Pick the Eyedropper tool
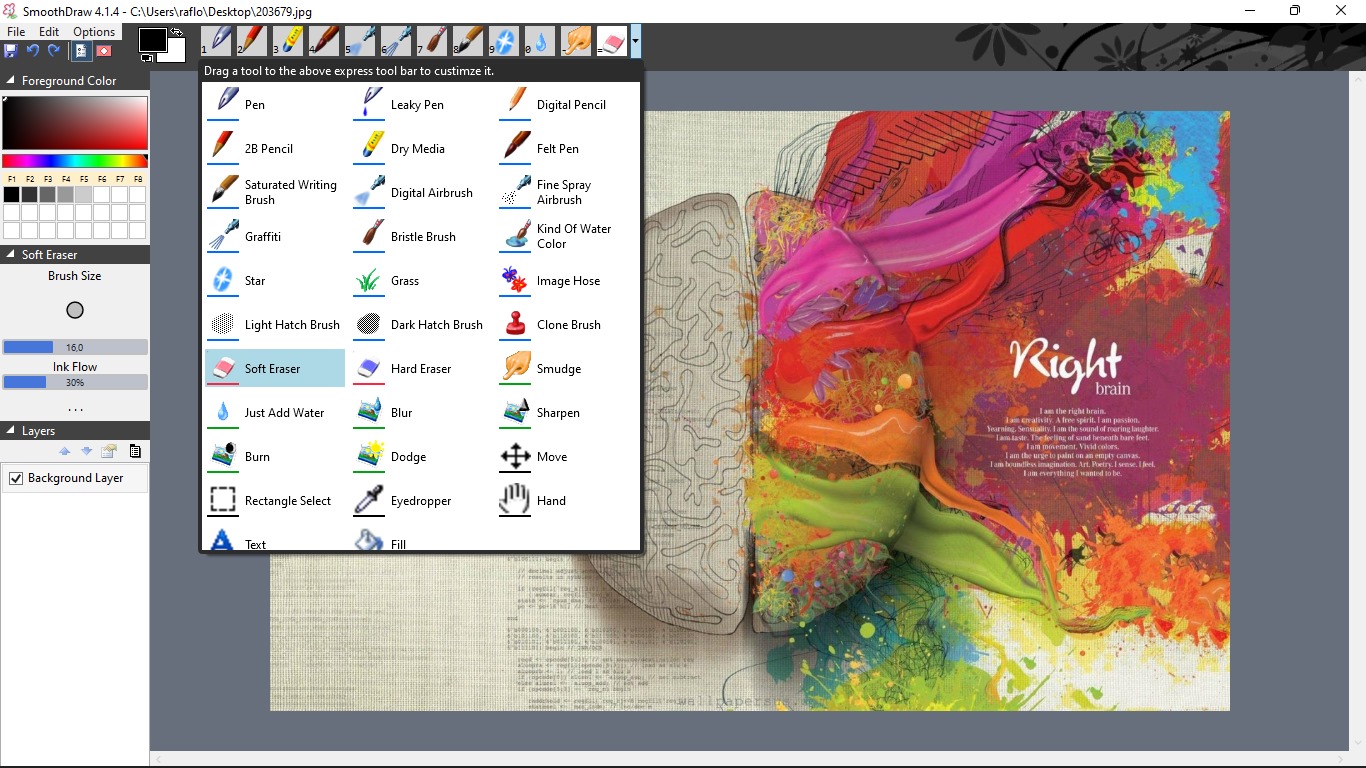The image size is (1366, 768). [420, 500]
